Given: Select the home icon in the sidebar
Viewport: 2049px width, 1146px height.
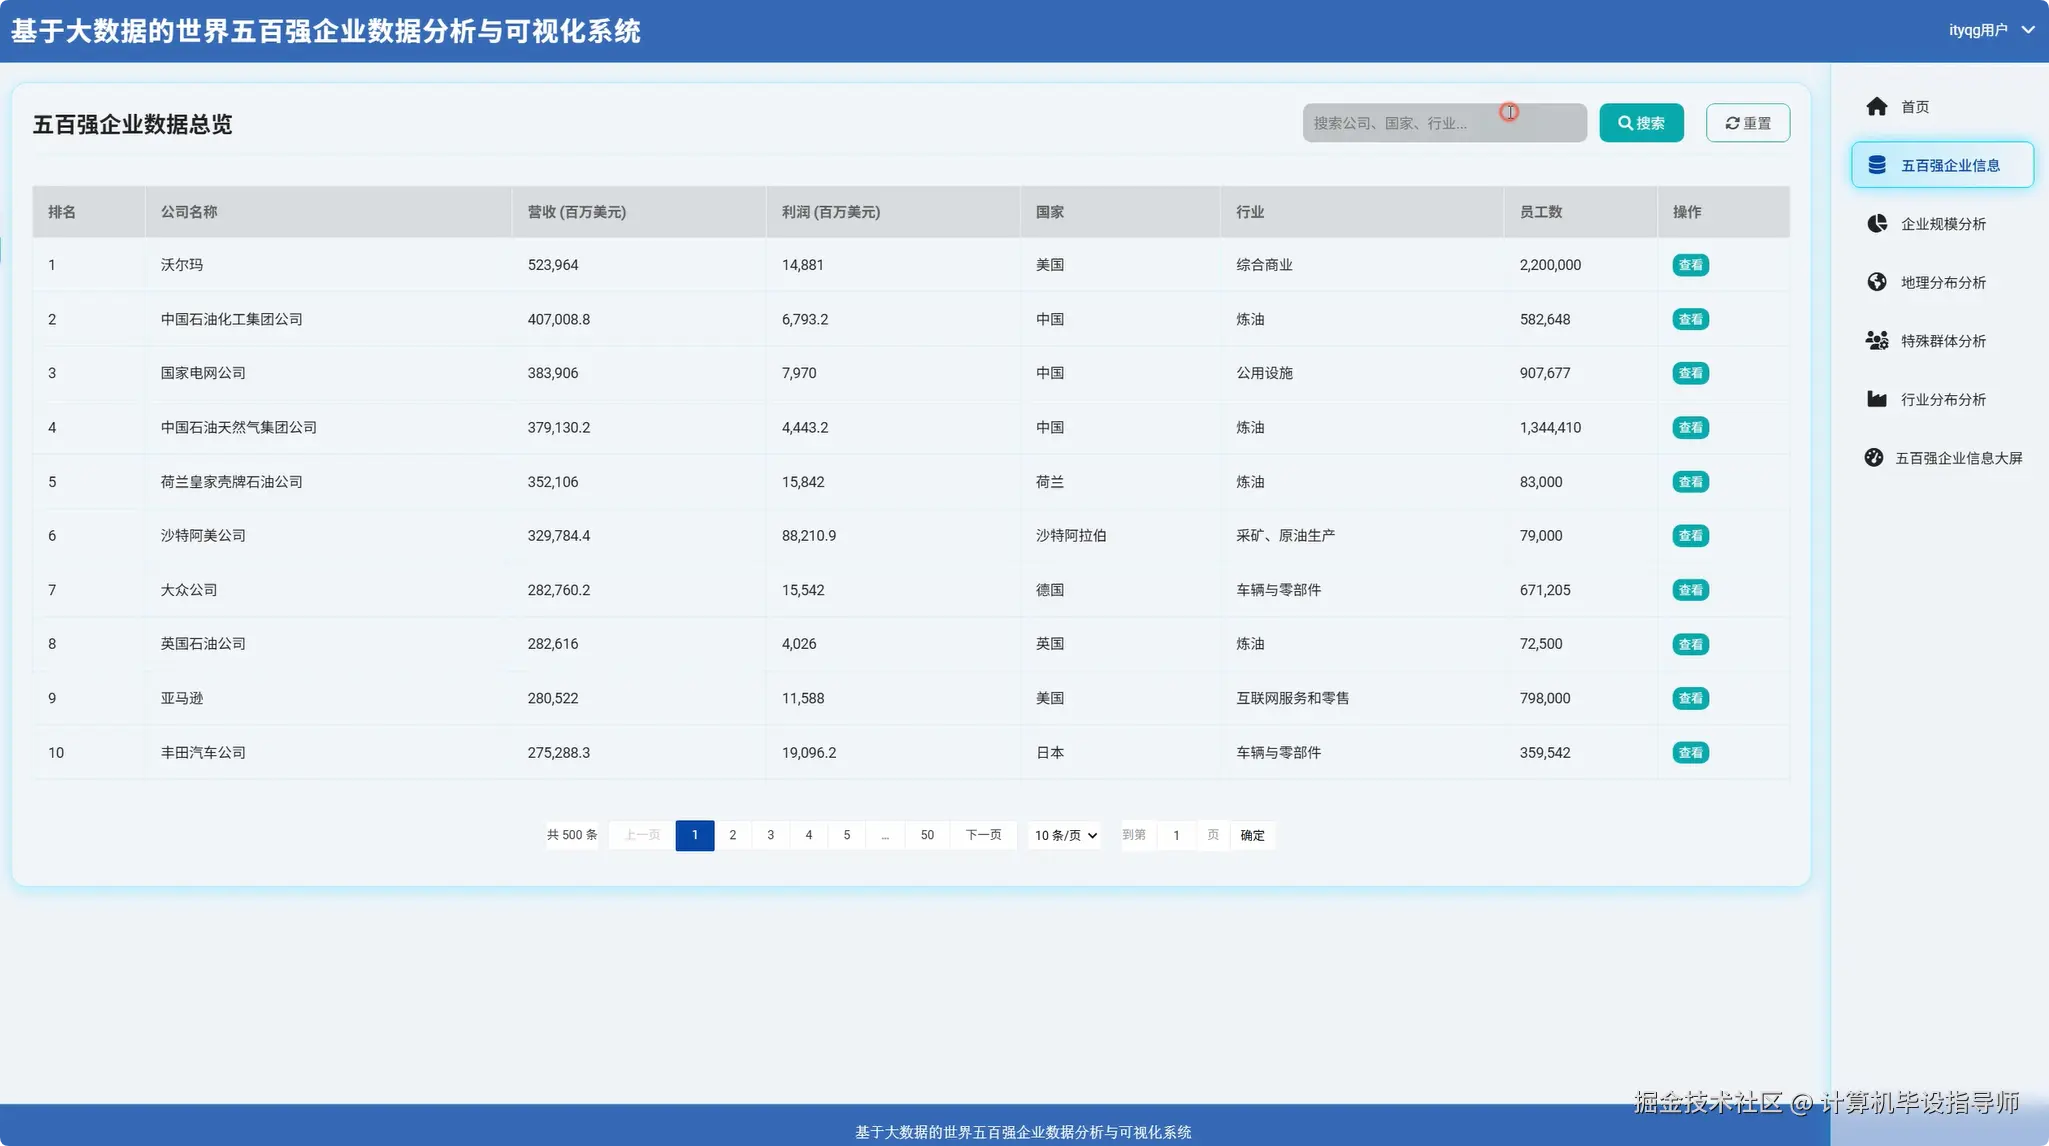Looking at the screenshot, I should pyautogui.click(x=1876, y=106).
